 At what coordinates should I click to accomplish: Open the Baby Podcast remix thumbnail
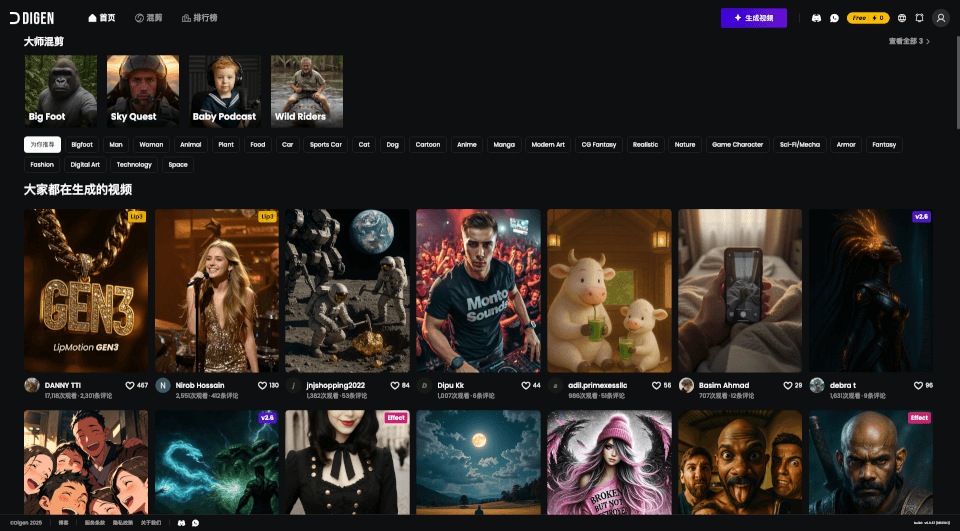point(224,91)
